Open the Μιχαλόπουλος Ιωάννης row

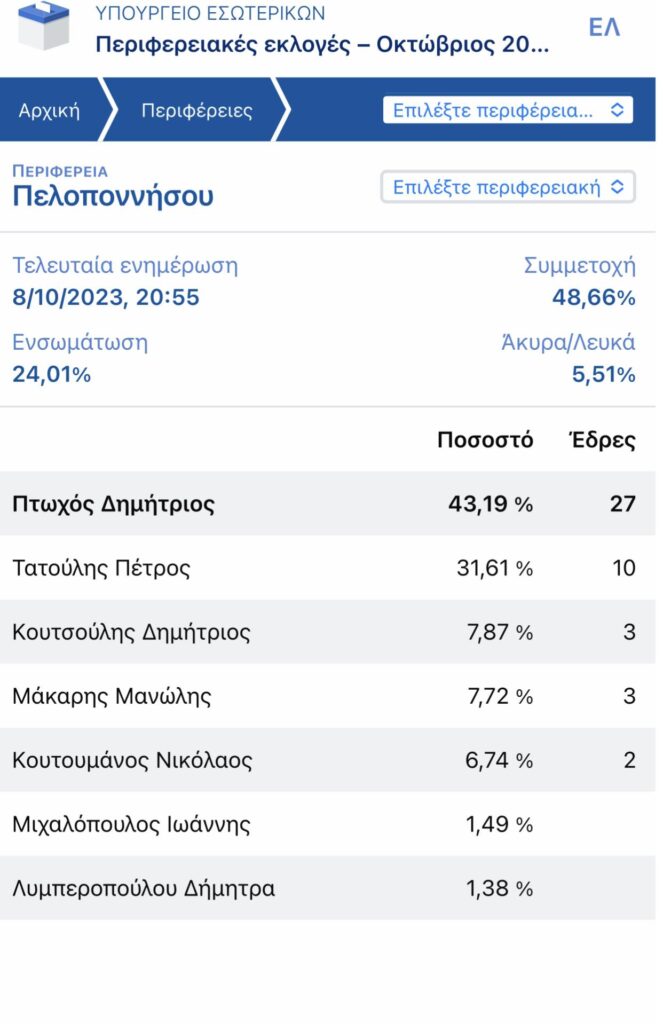(x=327, y=824)
